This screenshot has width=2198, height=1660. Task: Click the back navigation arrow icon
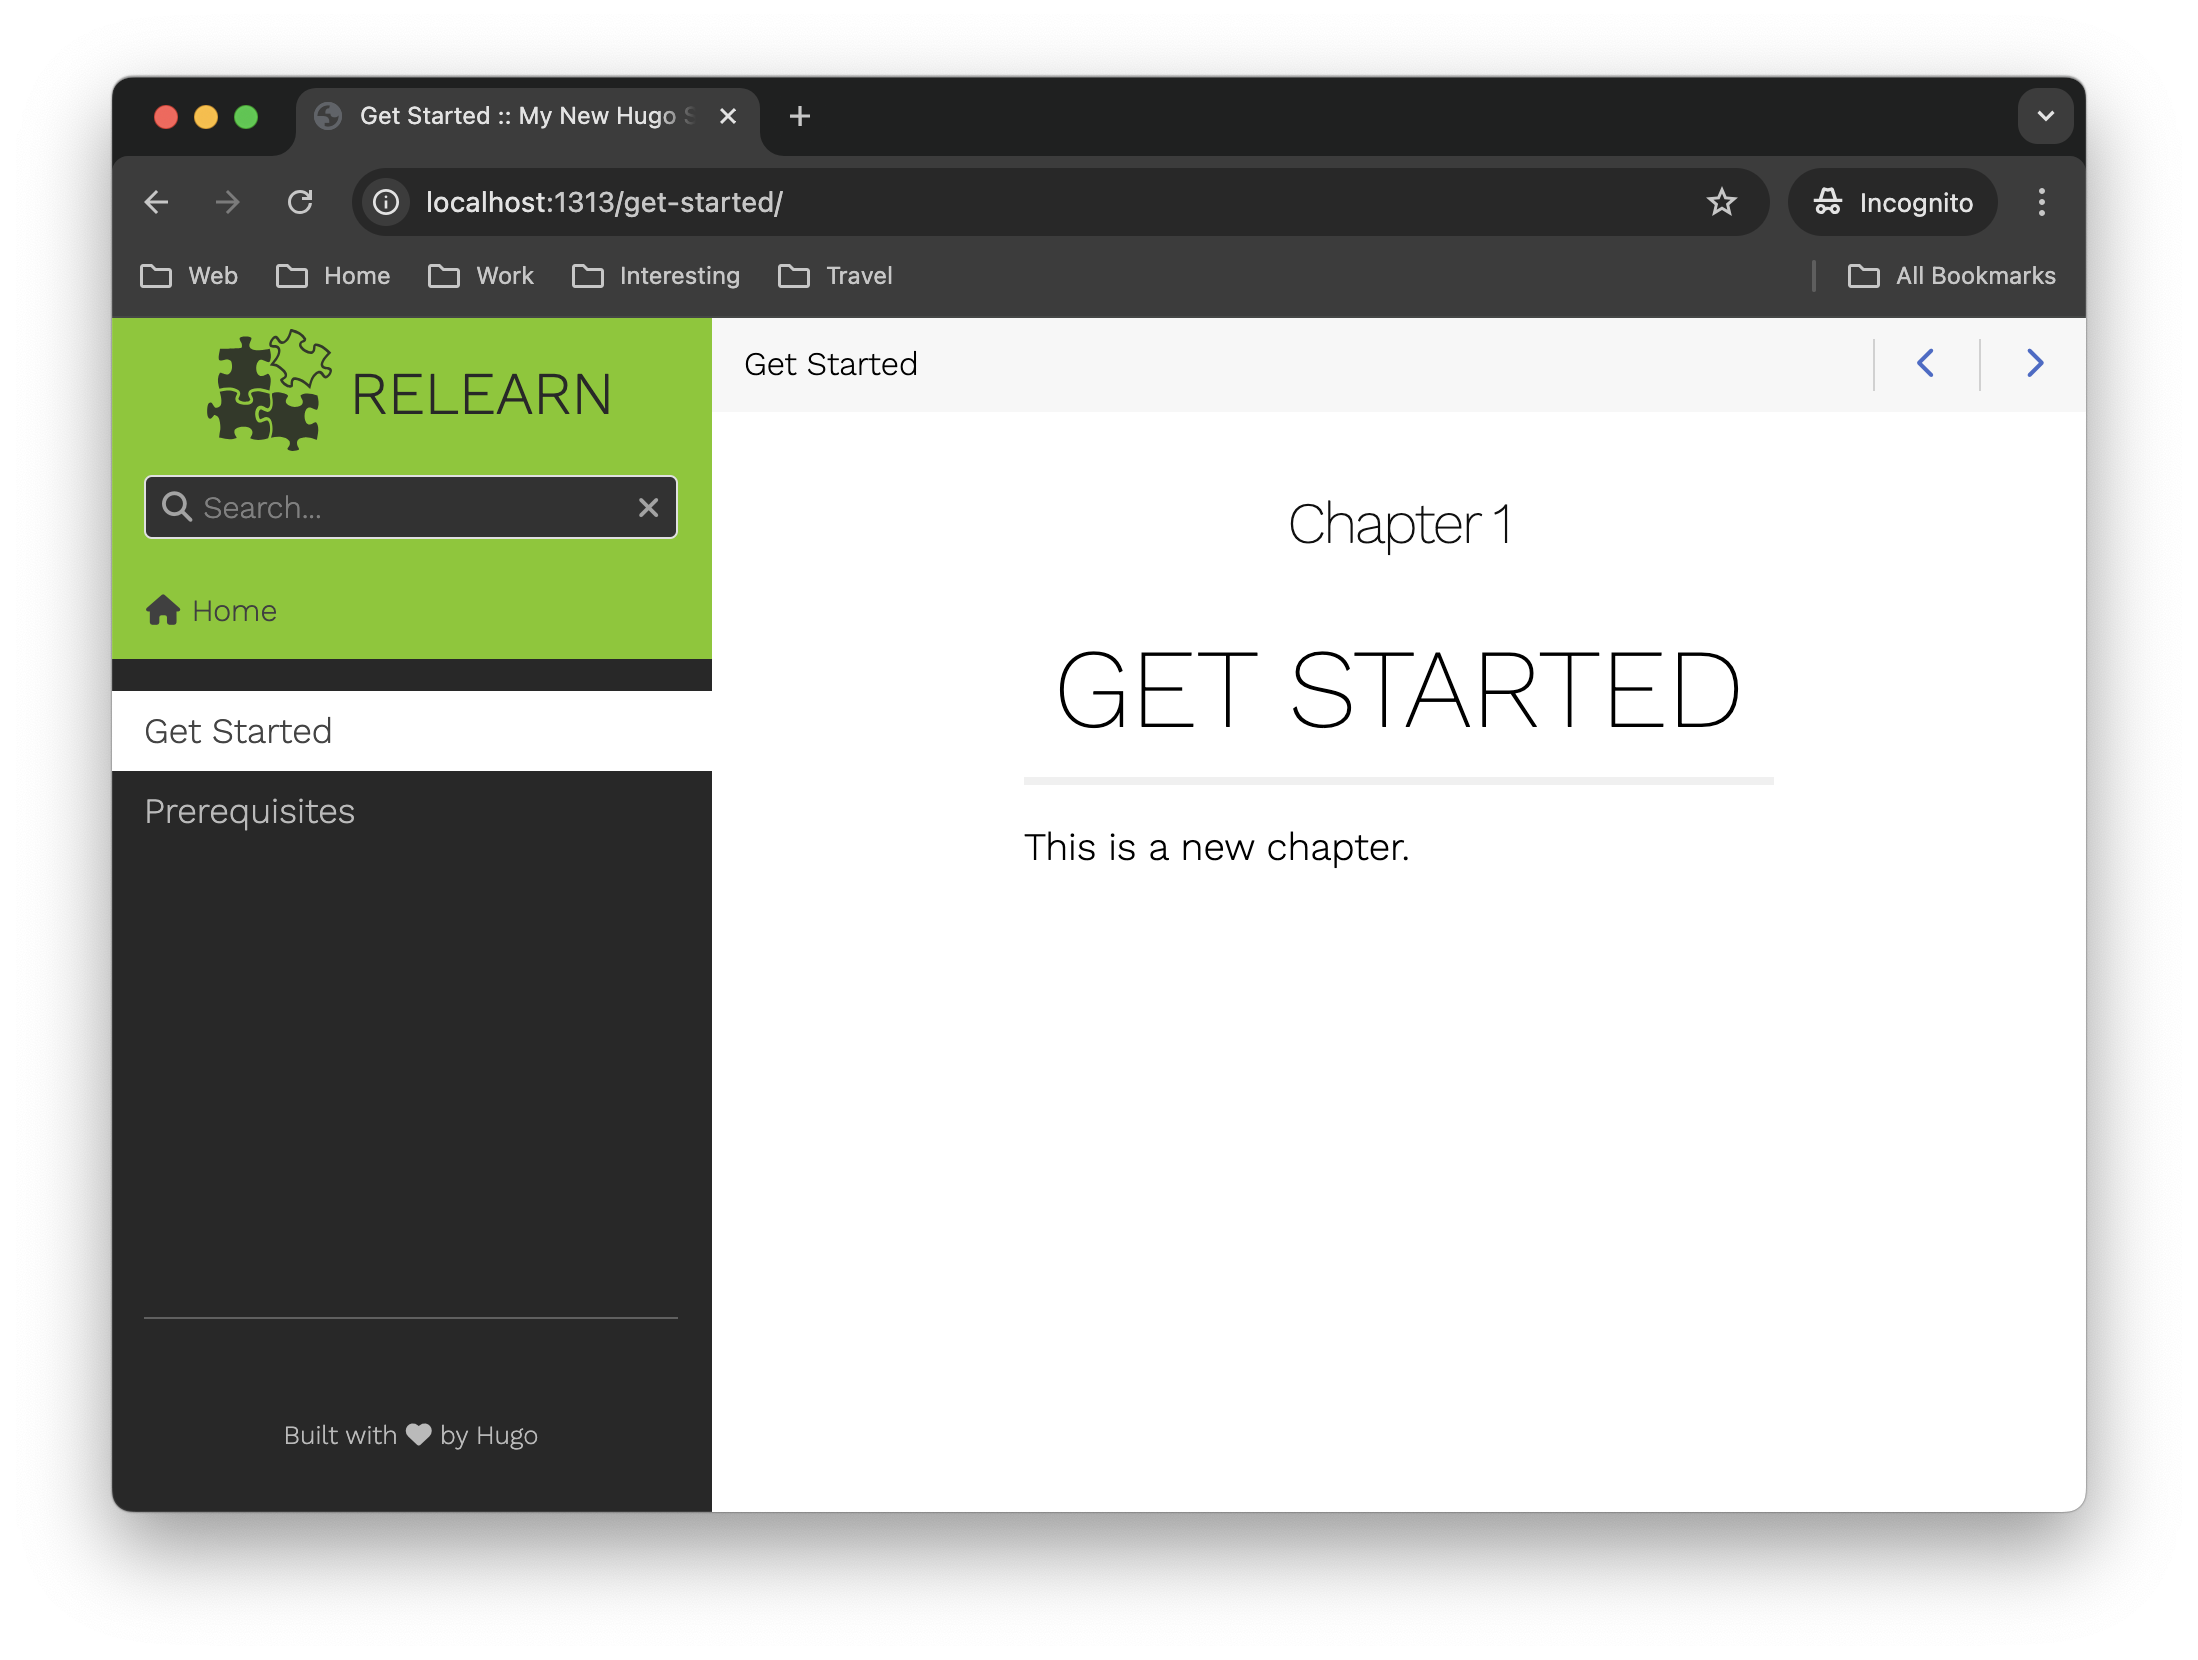(x=1926, y=363)
